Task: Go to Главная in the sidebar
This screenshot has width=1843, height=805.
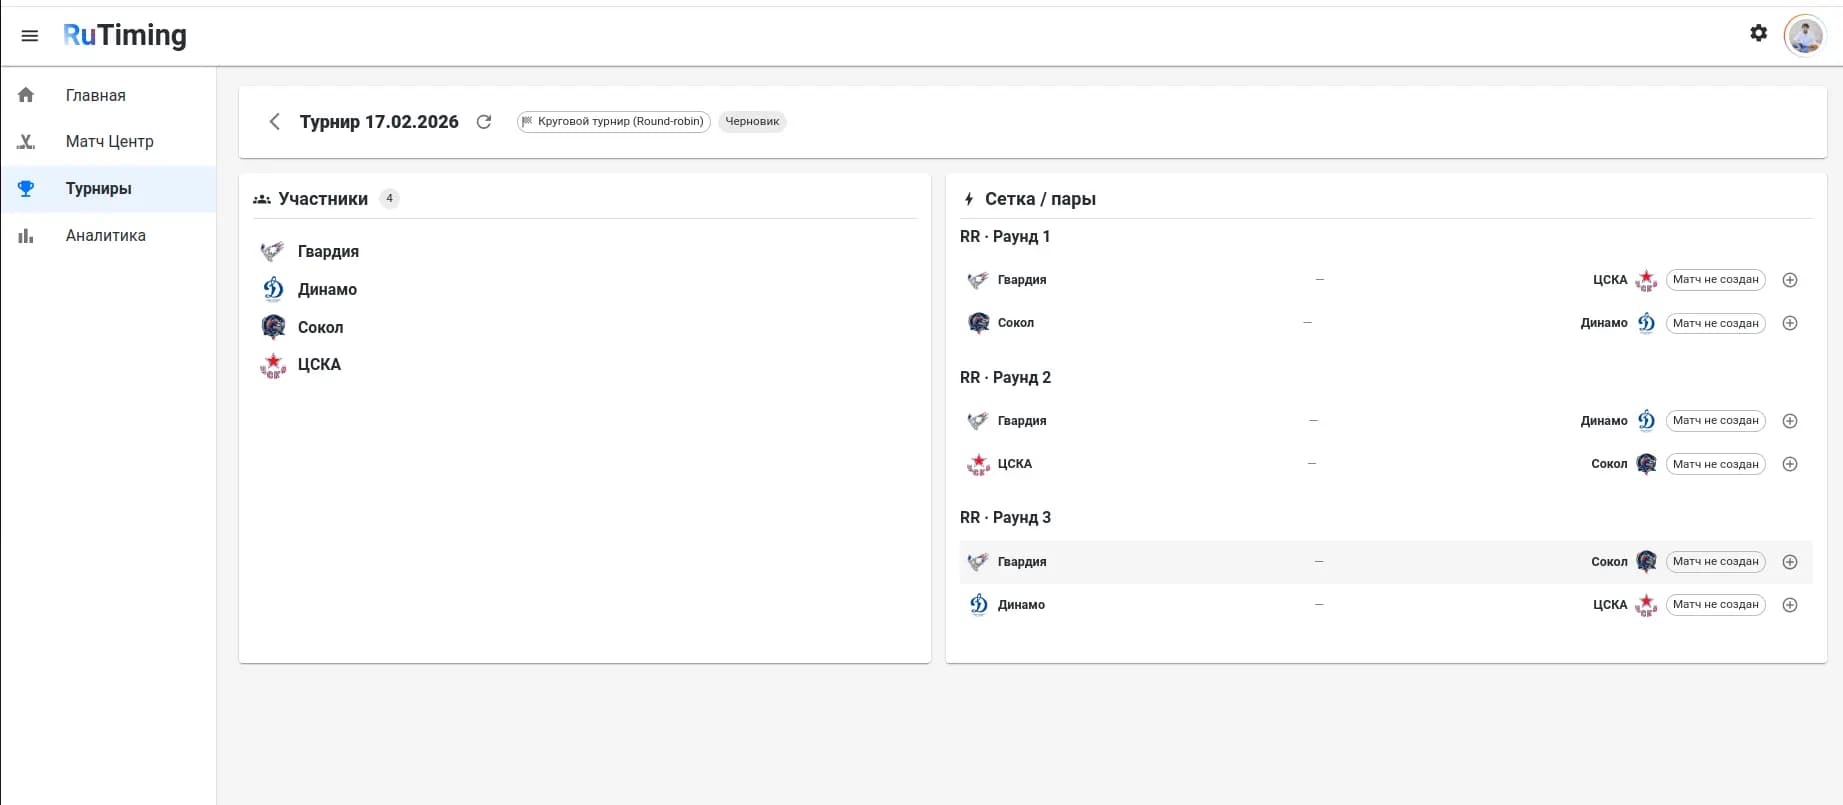Action: tap(96, 95)
